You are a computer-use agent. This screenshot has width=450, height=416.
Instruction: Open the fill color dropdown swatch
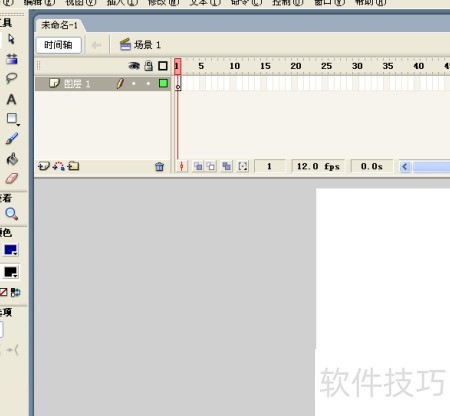11,272
